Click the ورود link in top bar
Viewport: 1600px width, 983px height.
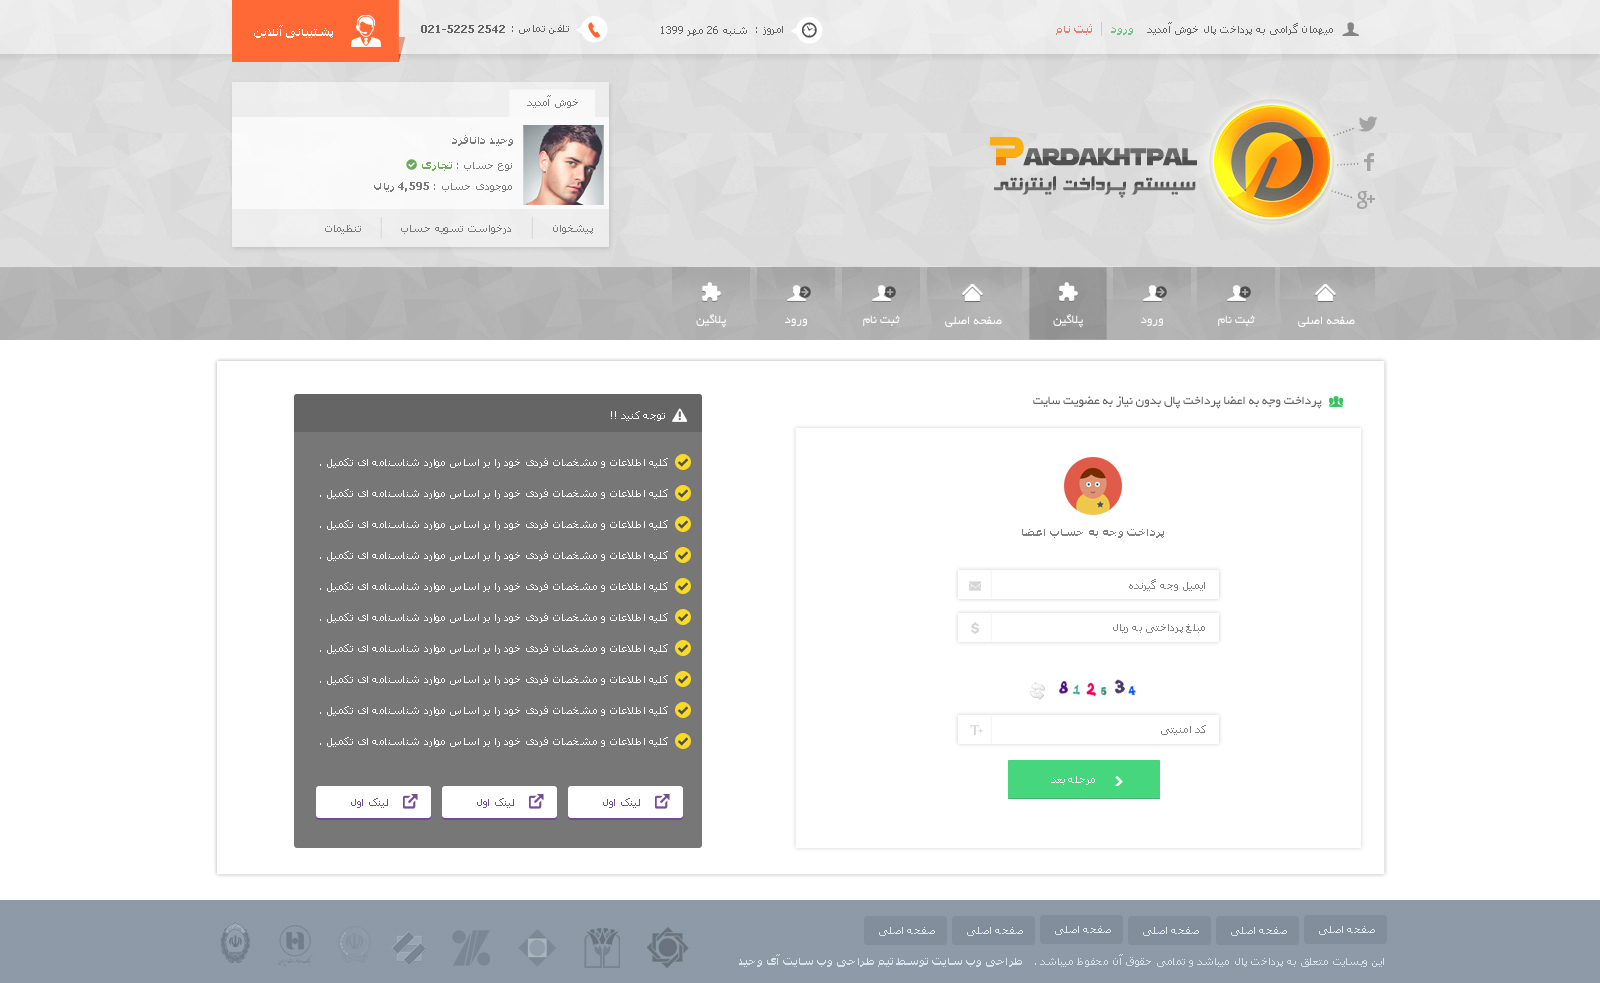pos(1122,30)
